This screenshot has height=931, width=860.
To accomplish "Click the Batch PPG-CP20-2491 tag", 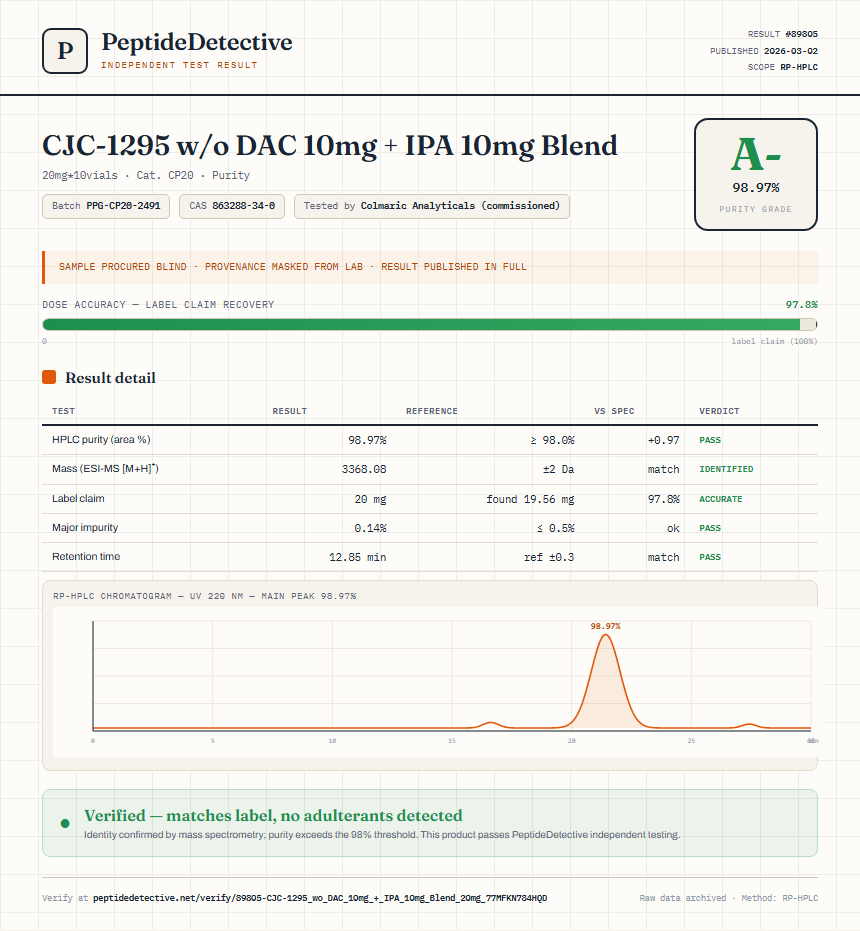I will pos(106,206).
